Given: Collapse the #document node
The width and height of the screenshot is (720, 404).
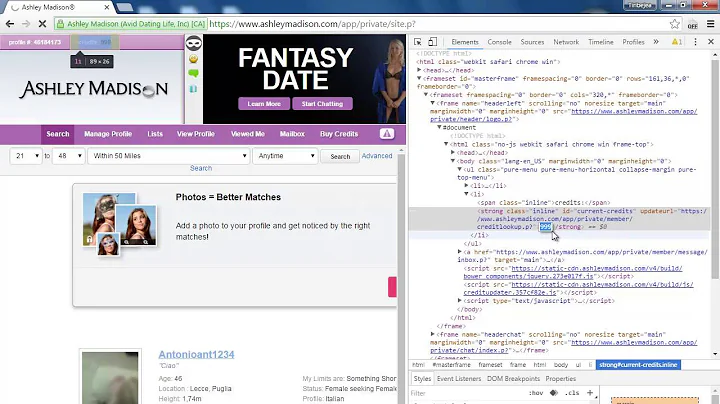Looking at the screenshot, I should tap(439, 127).
